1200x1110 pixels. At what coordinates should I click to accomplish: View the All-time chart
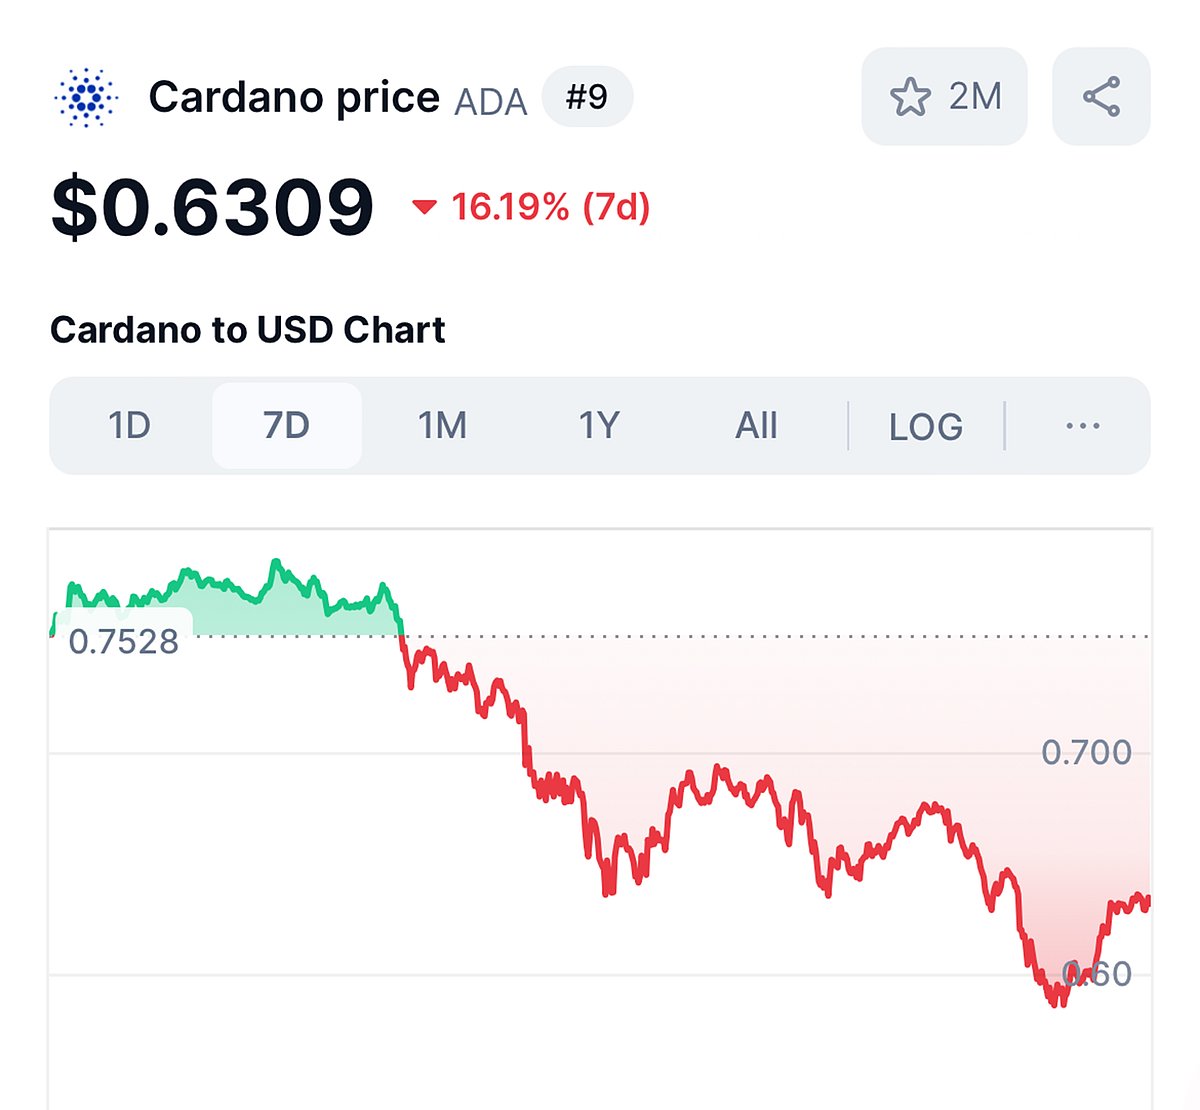[756, 425]
